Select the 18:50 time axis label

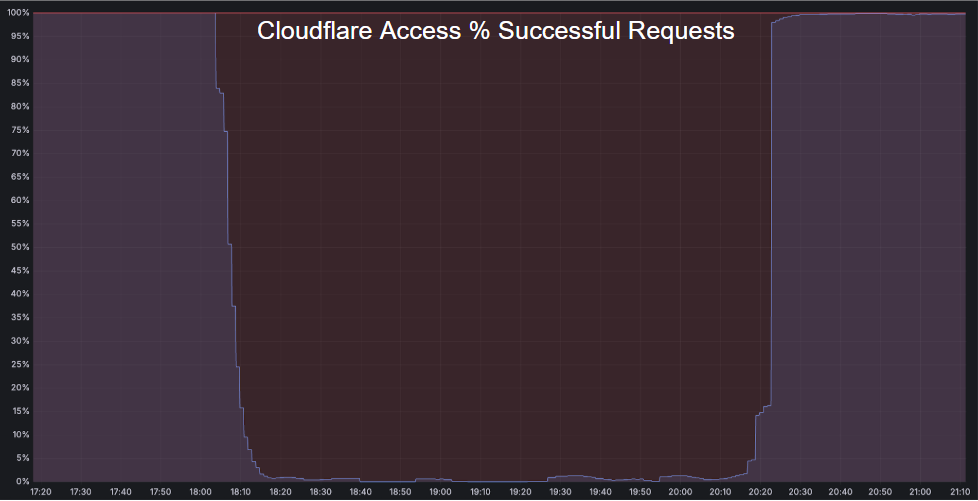[400, 492]
